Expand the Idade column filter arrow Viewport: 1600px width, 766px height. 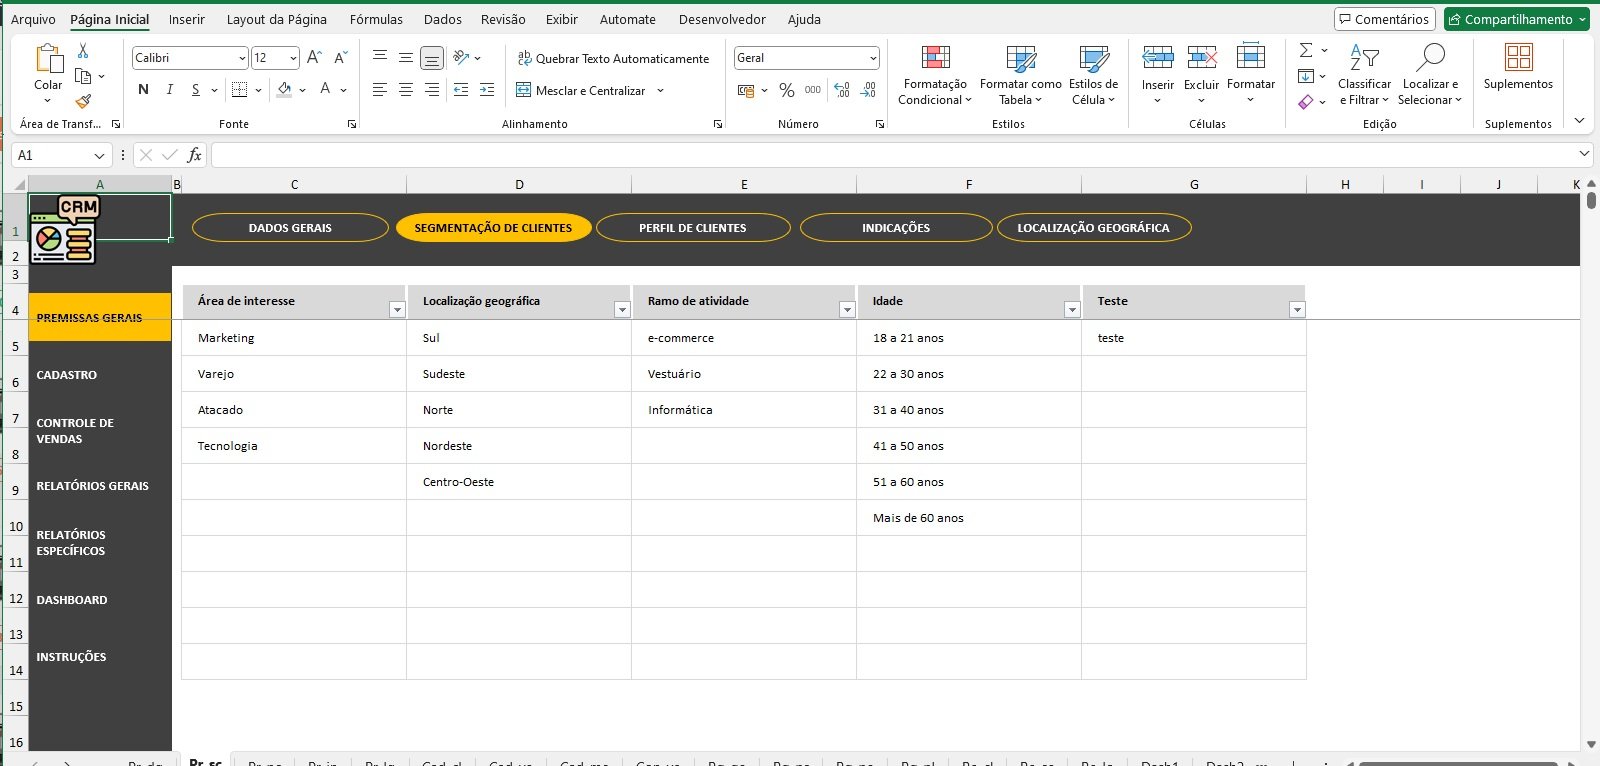pyautogui.click(x=1071, y=310)
